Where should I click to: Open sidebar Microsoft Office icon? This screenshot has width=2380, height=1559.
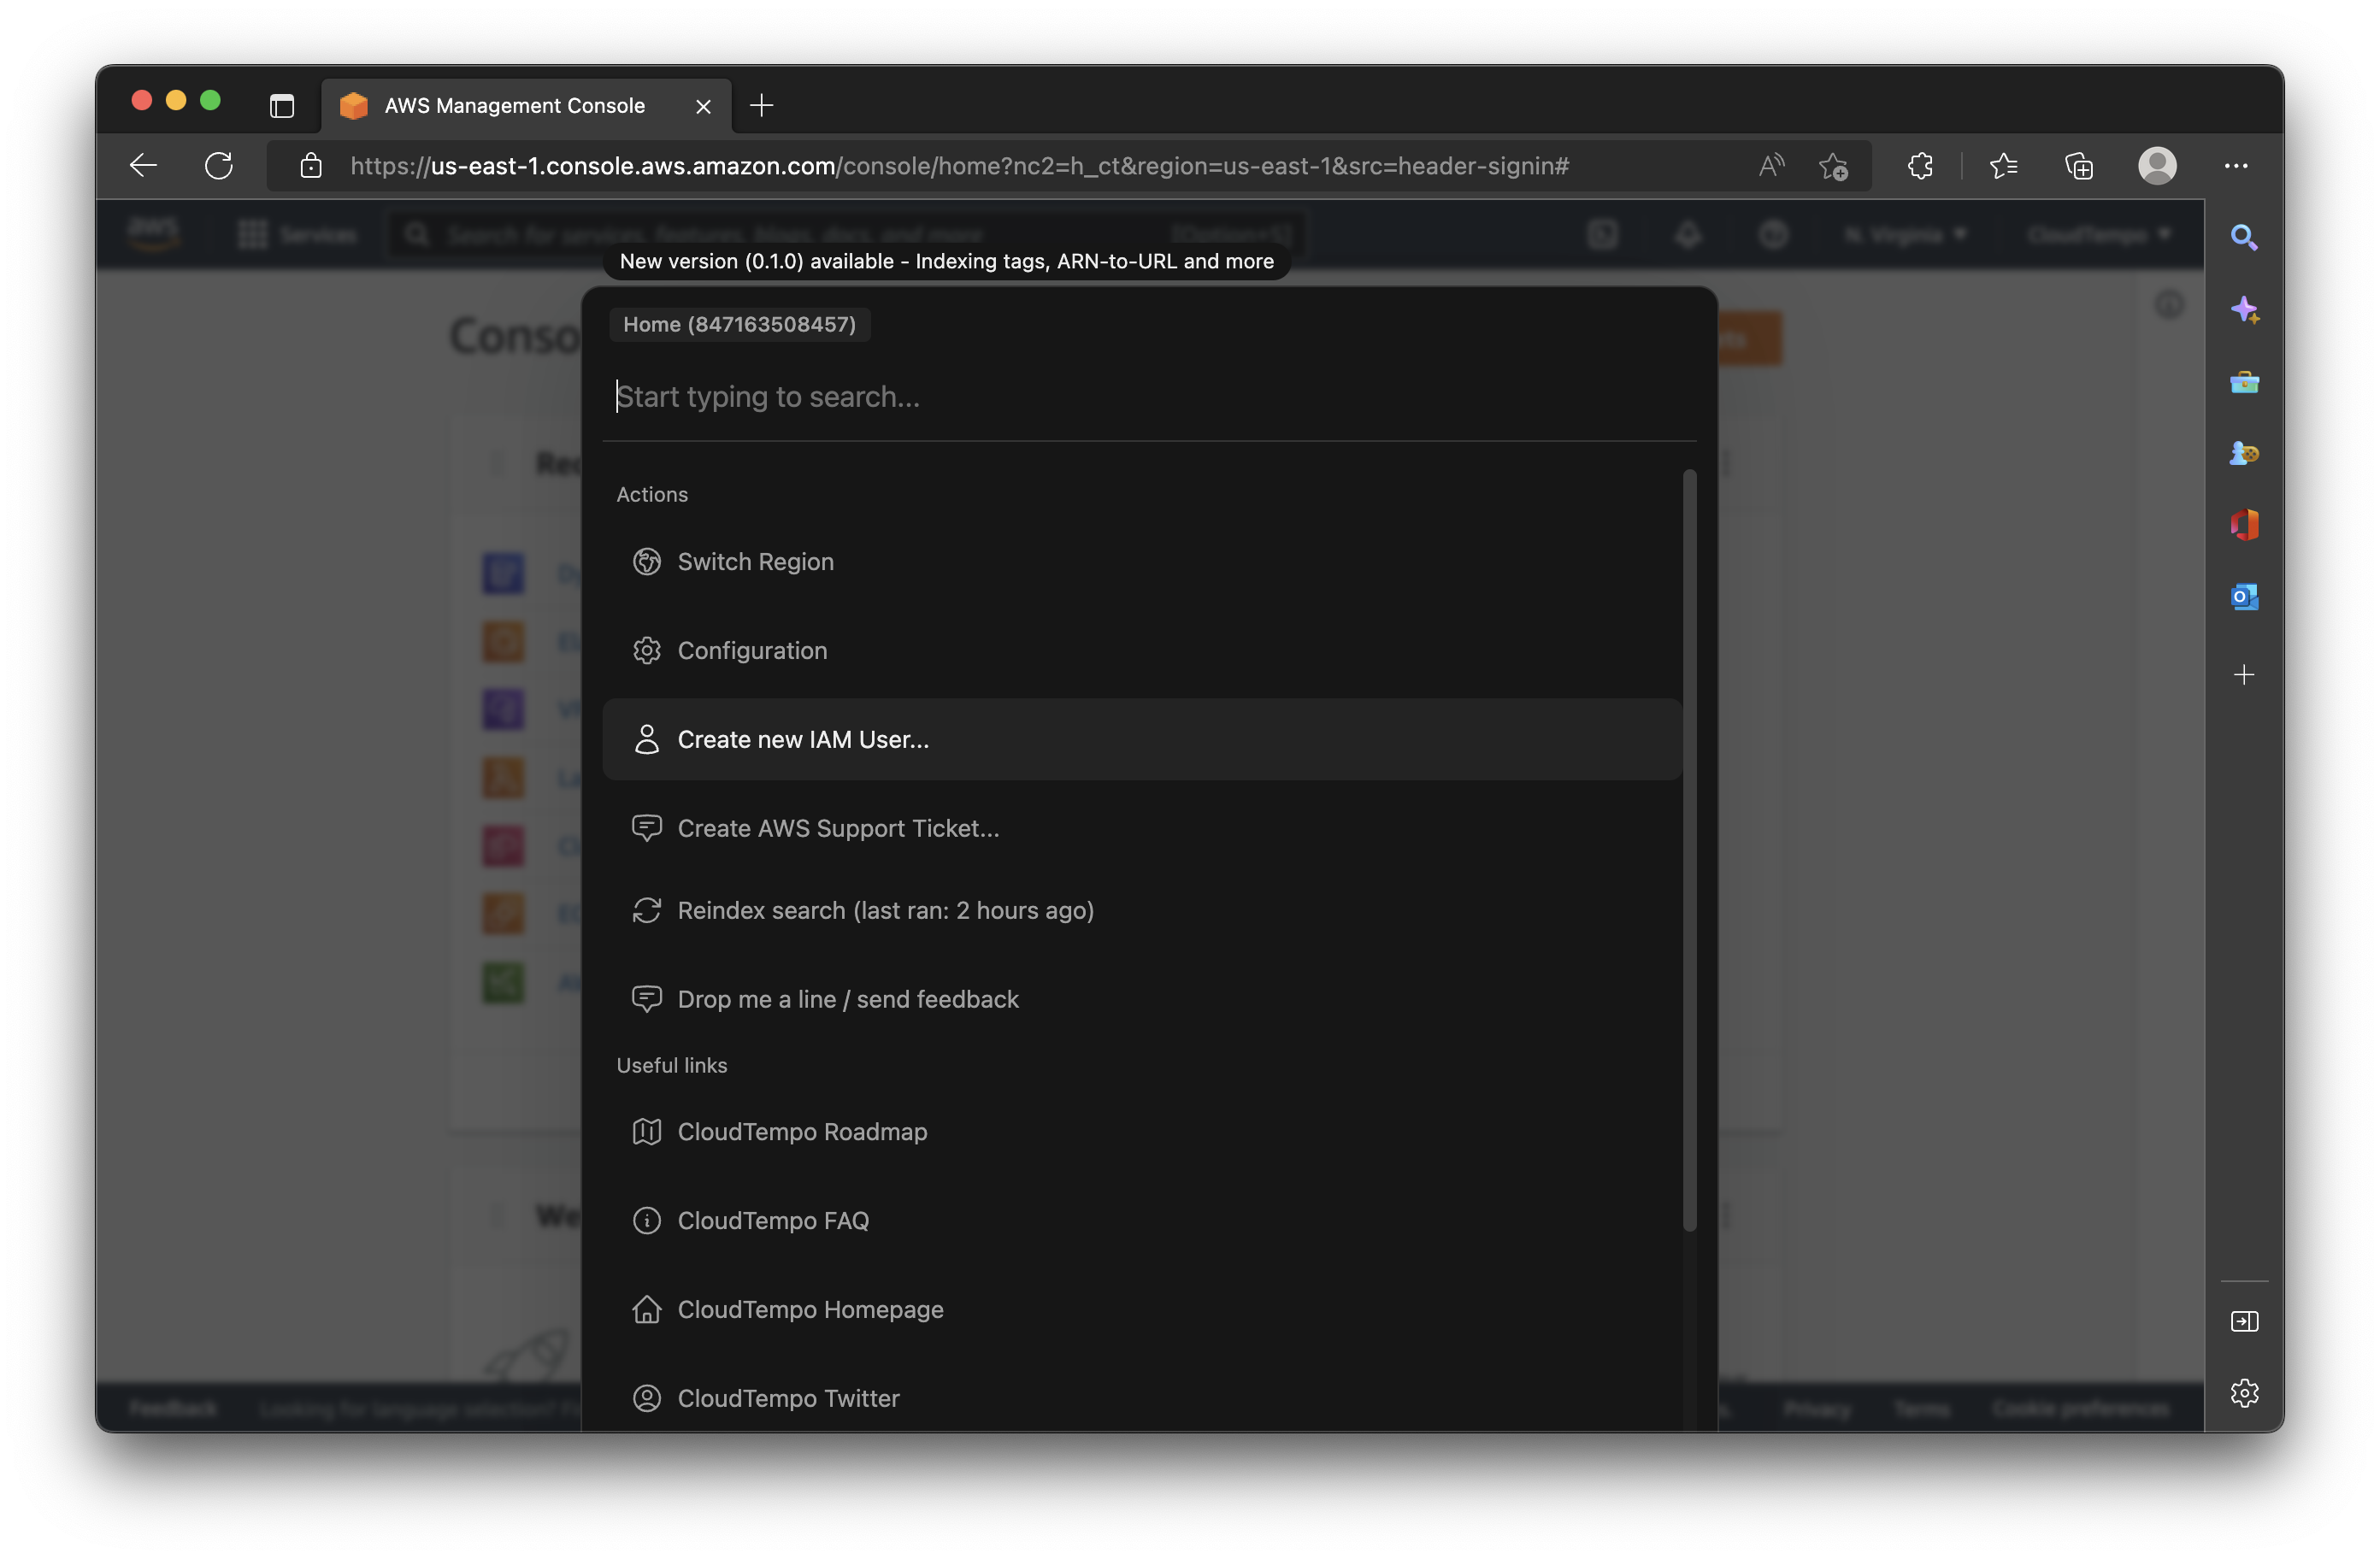coord(2244,524)
